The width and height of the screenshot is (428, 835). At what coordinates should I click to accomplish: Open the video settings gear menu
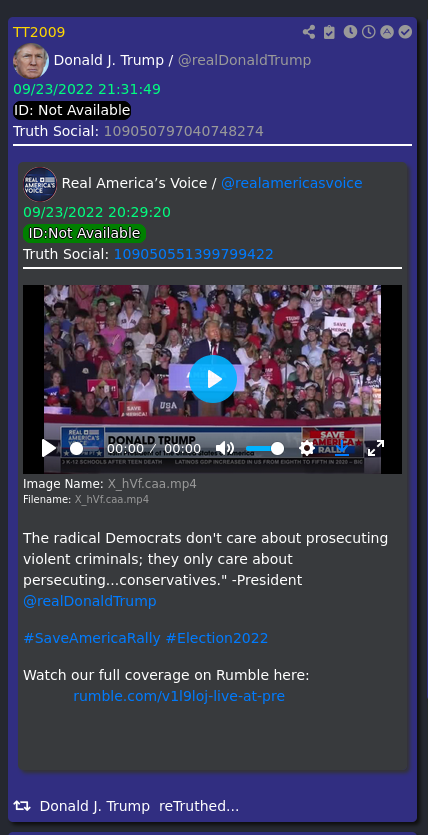pyautogui.click(x=307, y=448)
